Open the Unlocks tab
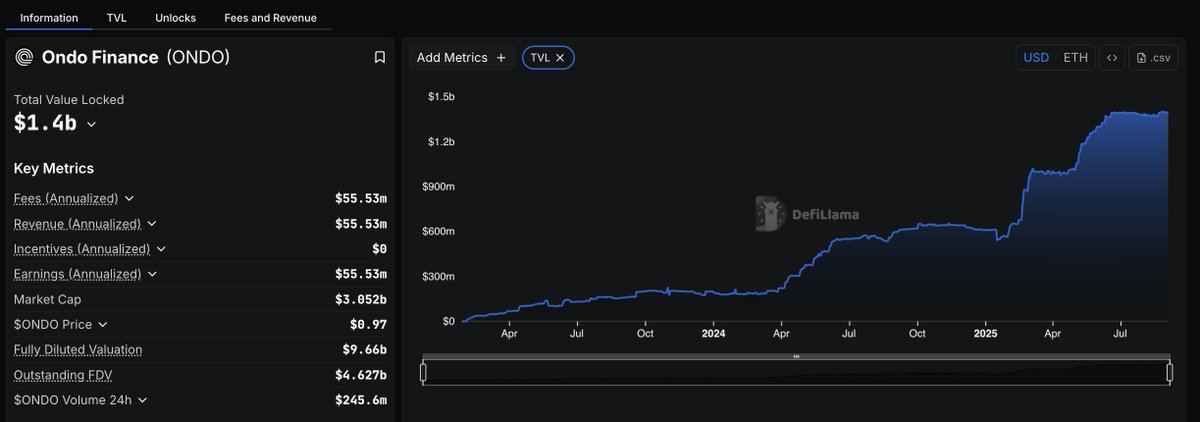Screen dimensions: 1200x422 [176, 18]
